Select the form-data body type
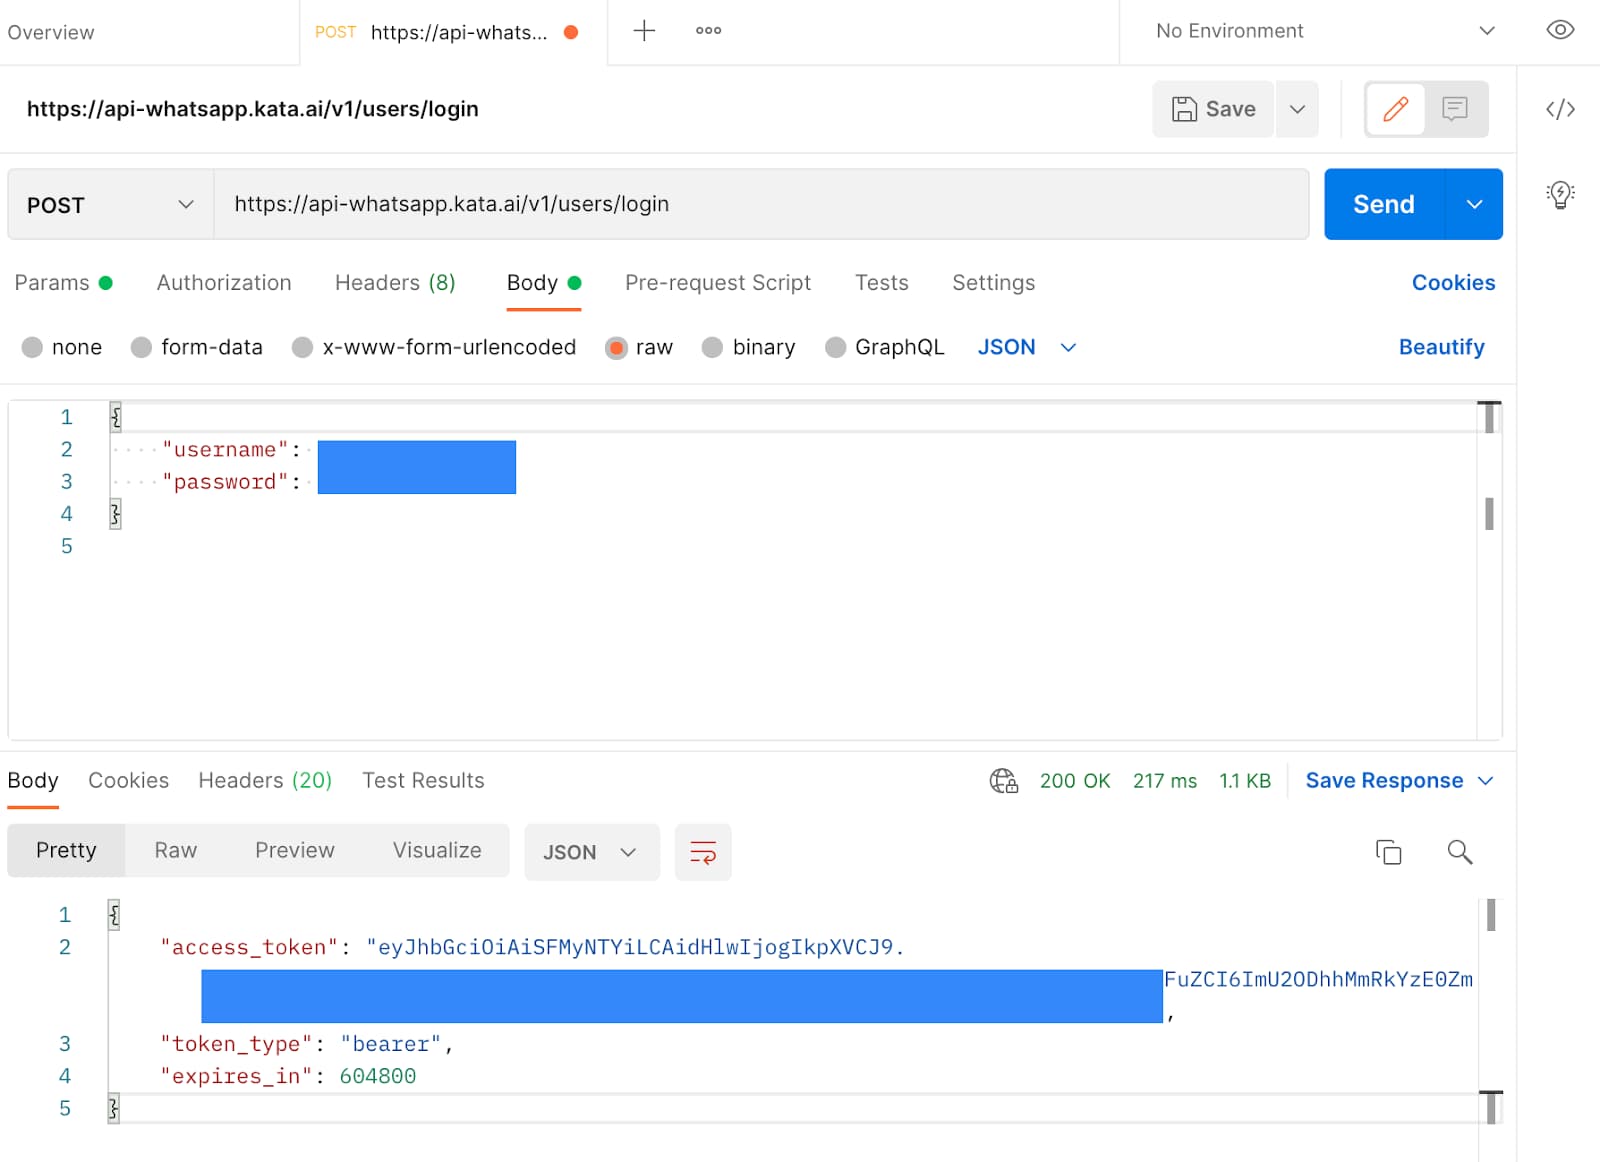The image size is (1600, 1162). click(197, 347)
